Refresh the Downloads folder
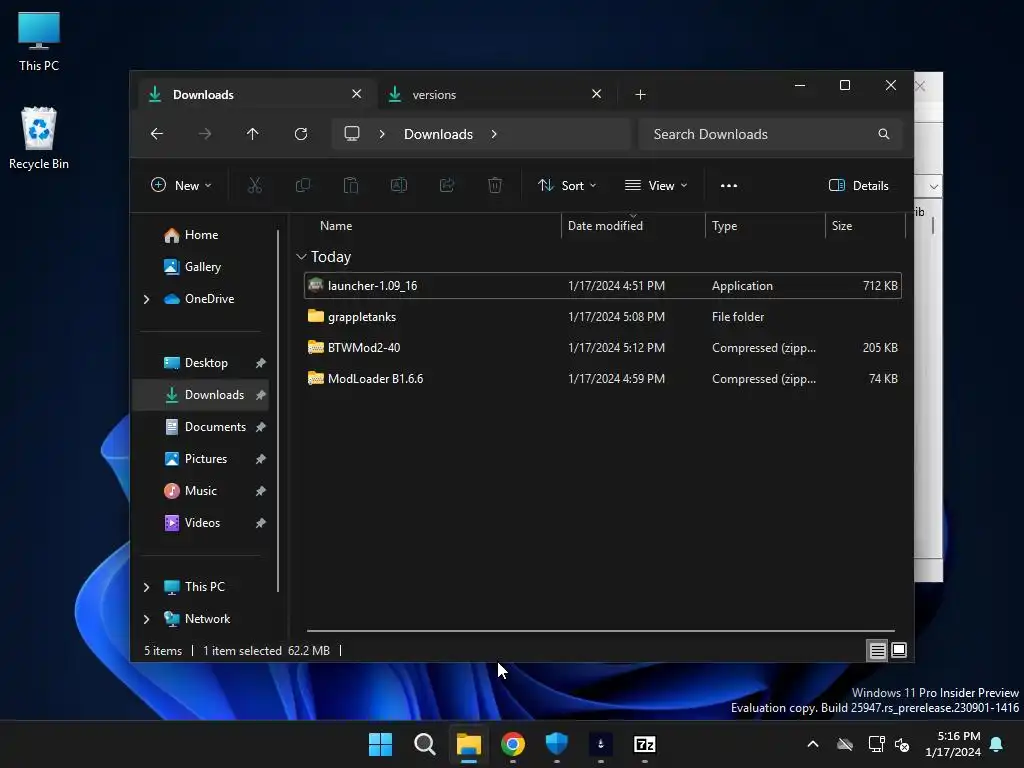The height and width of the screenshot is (768, 1024). (x=300, y=134)
